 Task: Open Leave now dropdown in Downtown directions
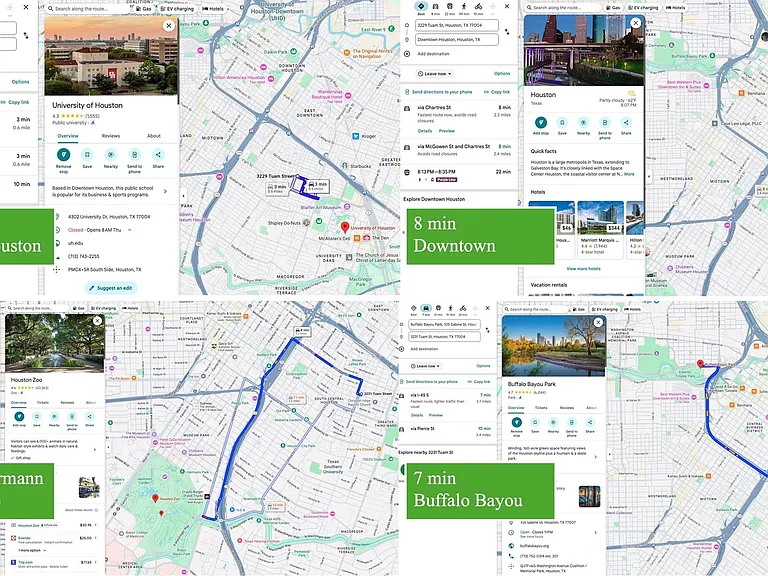coord(434,73)
